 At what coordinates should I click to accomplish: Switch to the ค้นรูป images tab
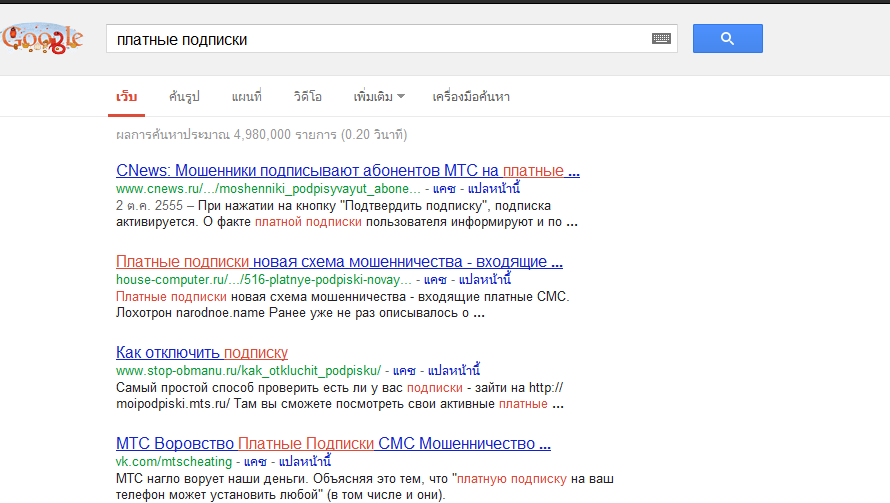pos(184,97)
